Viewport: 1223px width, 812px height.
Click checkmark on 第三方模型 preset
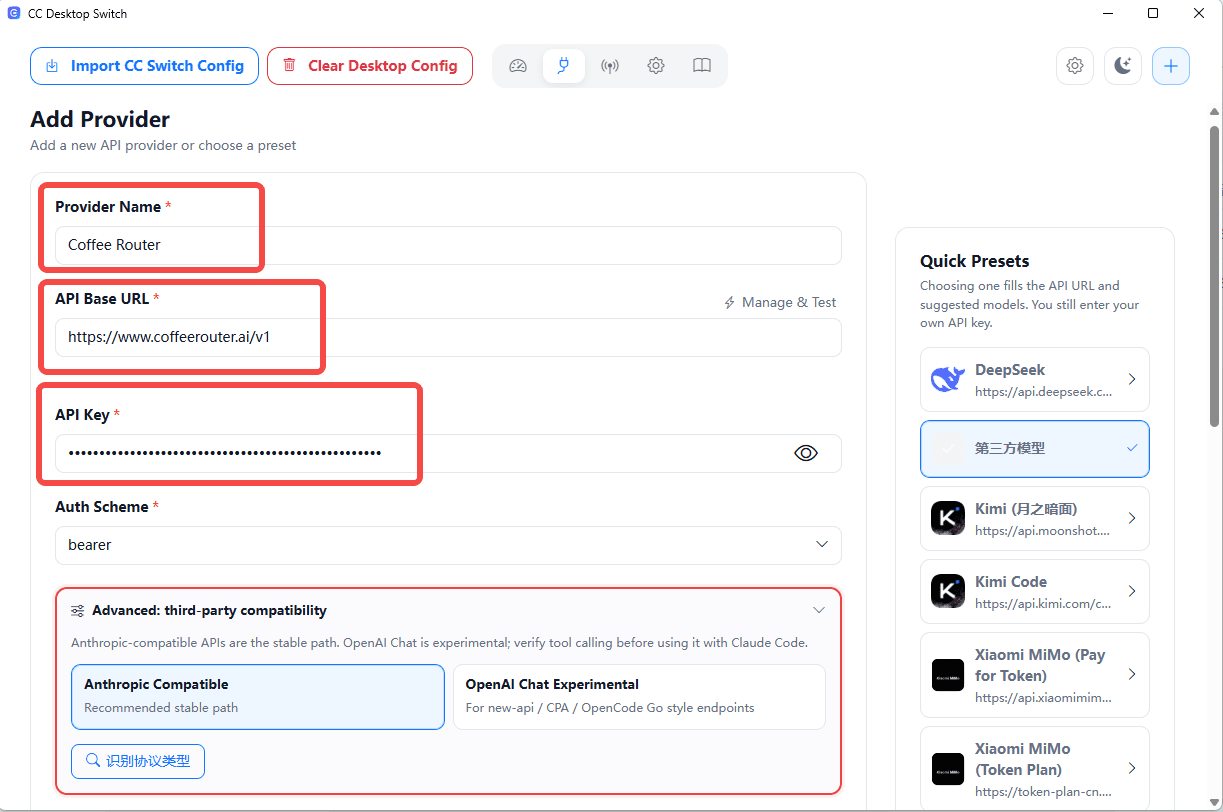click(1132, 449)
